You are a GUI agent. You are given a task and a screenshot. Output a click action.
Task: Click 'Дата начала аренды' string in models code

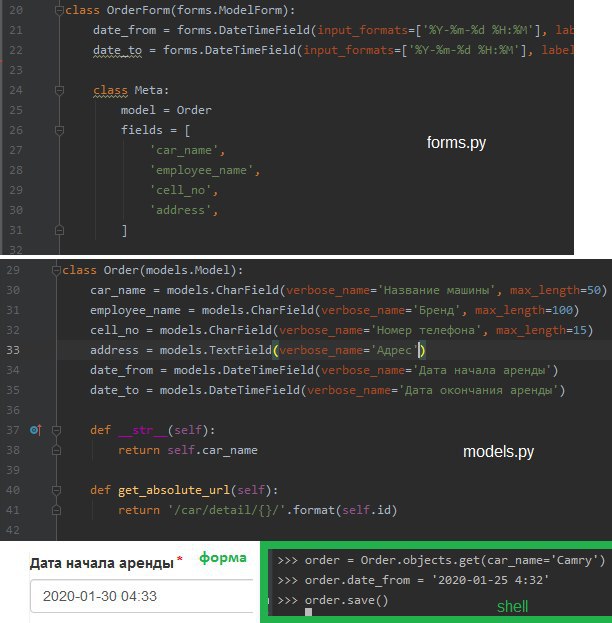coord(482,370)
